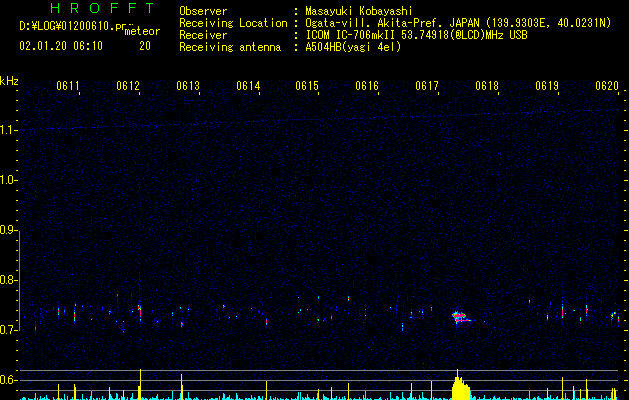Viewport: 629px width, 400px height.
Task: Click the 1.0 kHz axis label
Action: point(8,180)
